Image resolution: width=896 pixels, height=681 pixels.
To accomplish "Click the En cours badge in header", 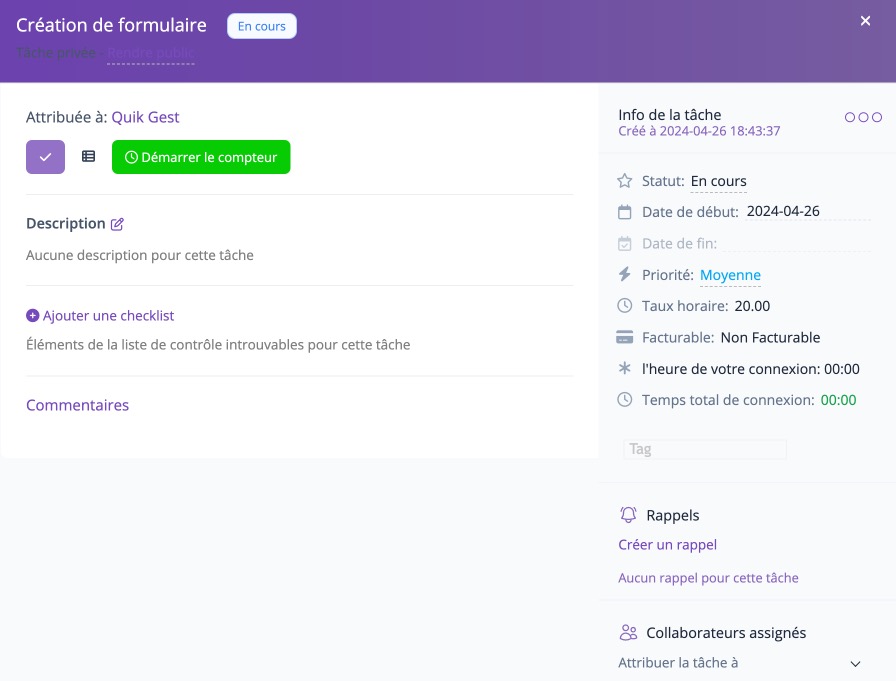I will [262, 26].
